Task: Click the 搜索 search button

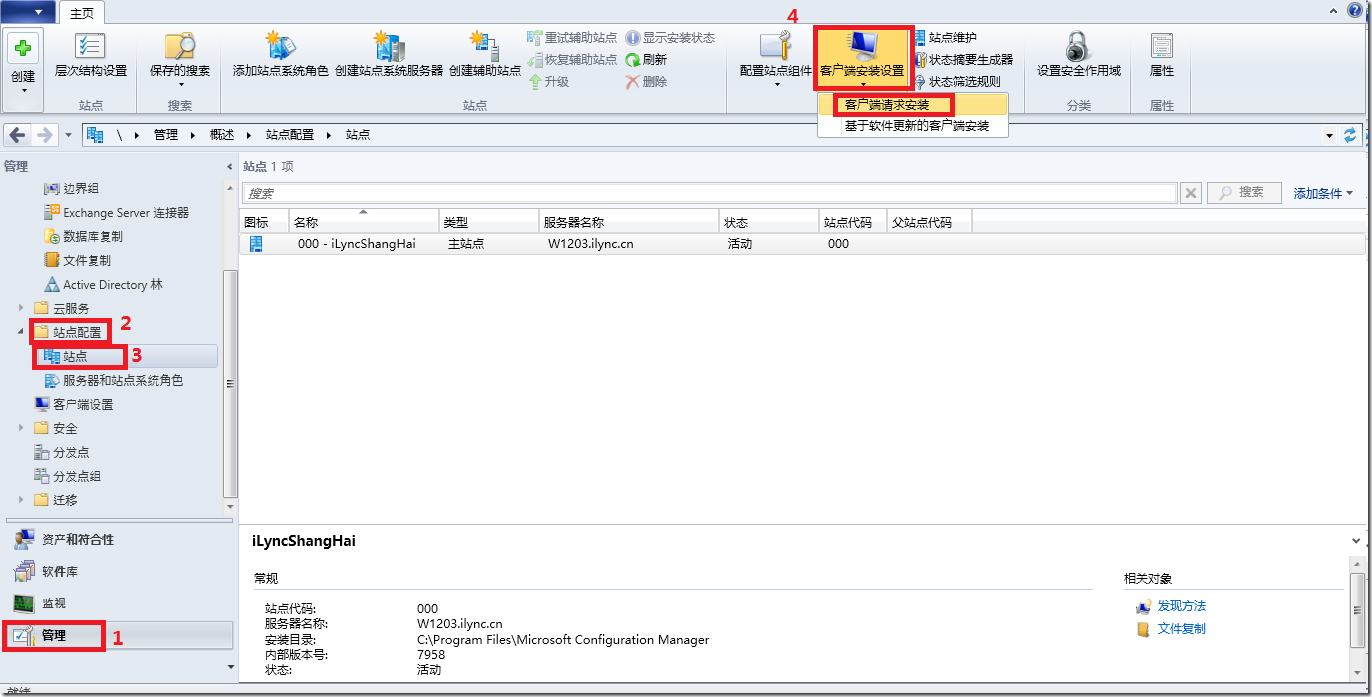Action: (1245, 193)
